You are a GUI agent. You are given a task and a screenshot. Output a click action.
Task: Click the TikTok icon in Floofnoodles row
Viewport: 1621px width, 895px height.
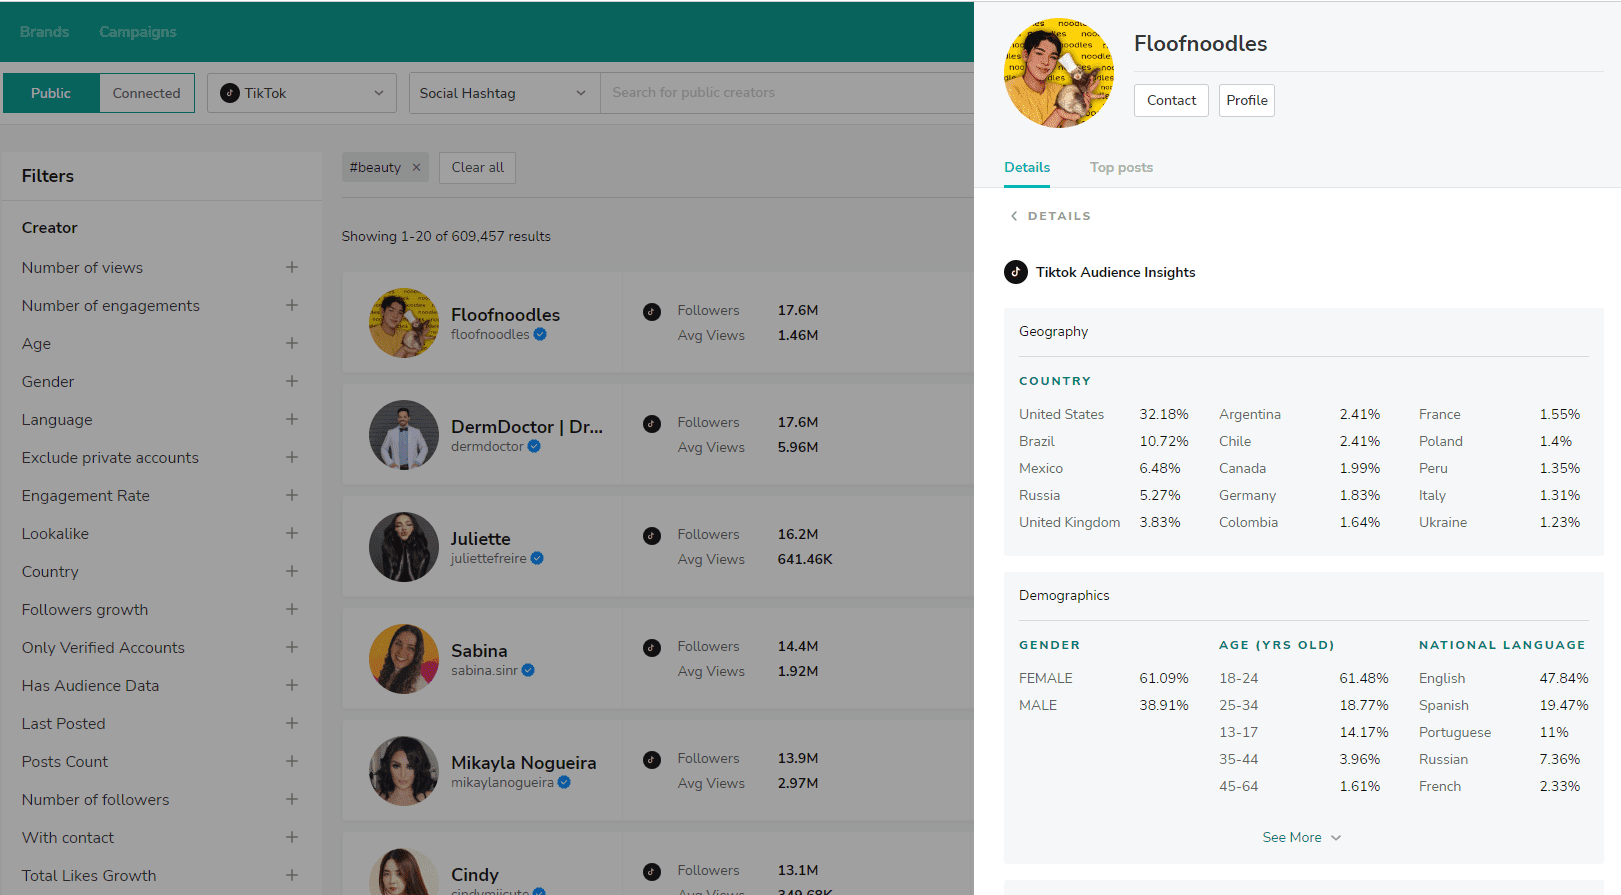(652, 312)
